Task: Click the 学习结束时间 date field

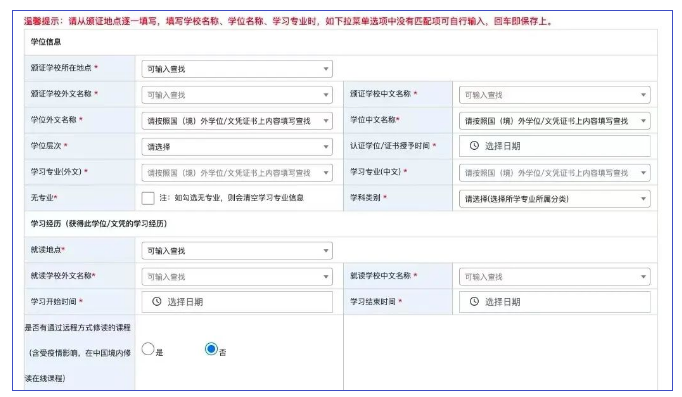Action: pyautogui.click(x=555, y=302)
